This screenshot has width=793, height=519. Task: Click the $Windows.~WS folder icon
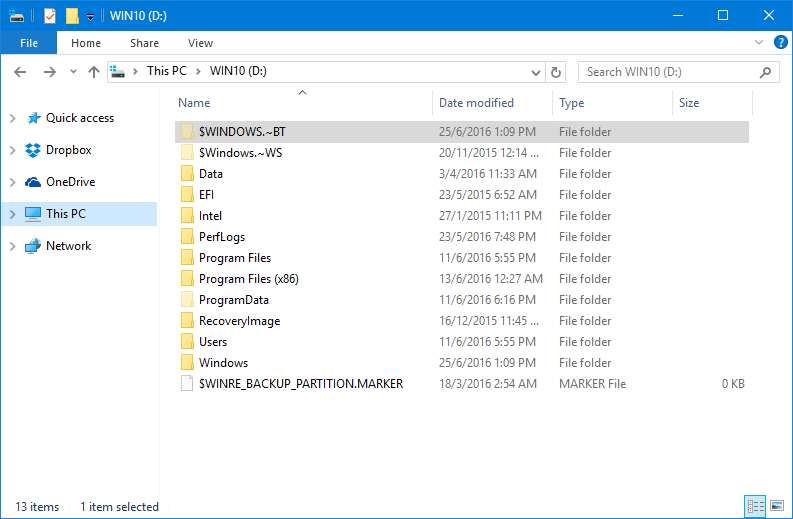pos(187,153)
